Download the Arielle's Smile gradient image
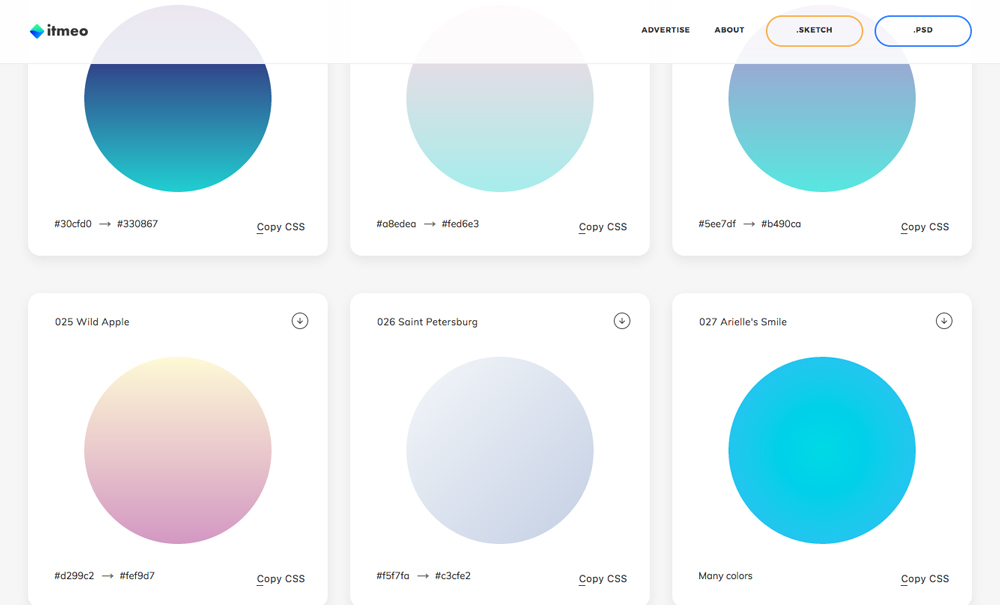The height and width of the screenshot is (605, 1000). pos(944,321)
